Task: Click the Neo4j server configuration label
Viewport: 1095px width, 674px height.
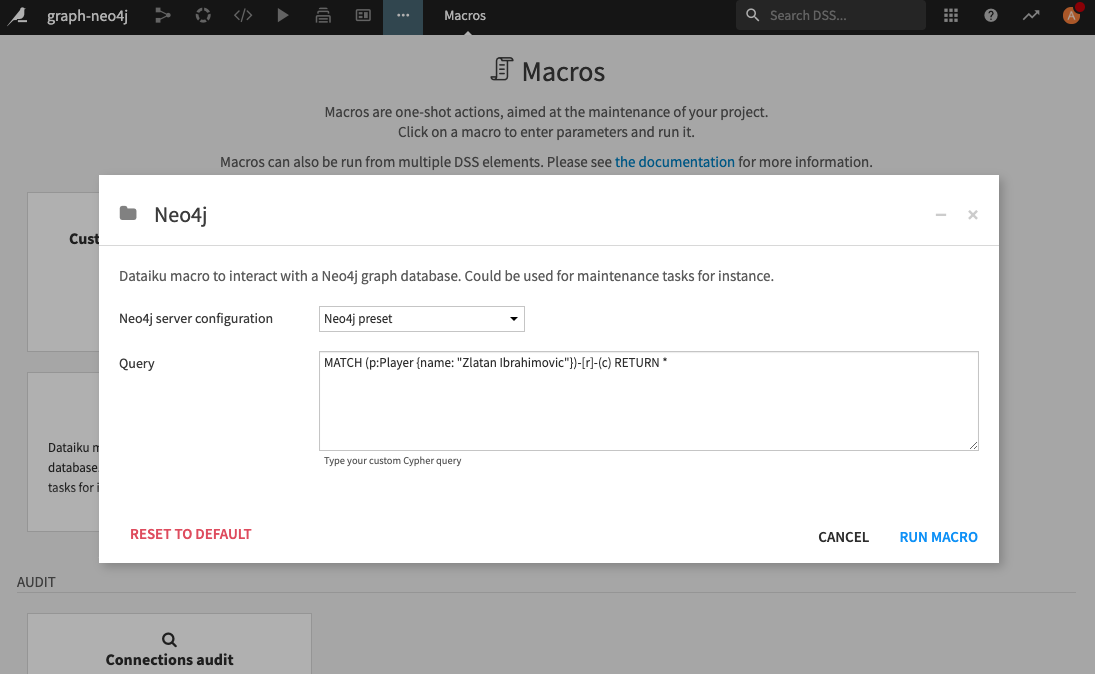Action: tap(196, 318)
